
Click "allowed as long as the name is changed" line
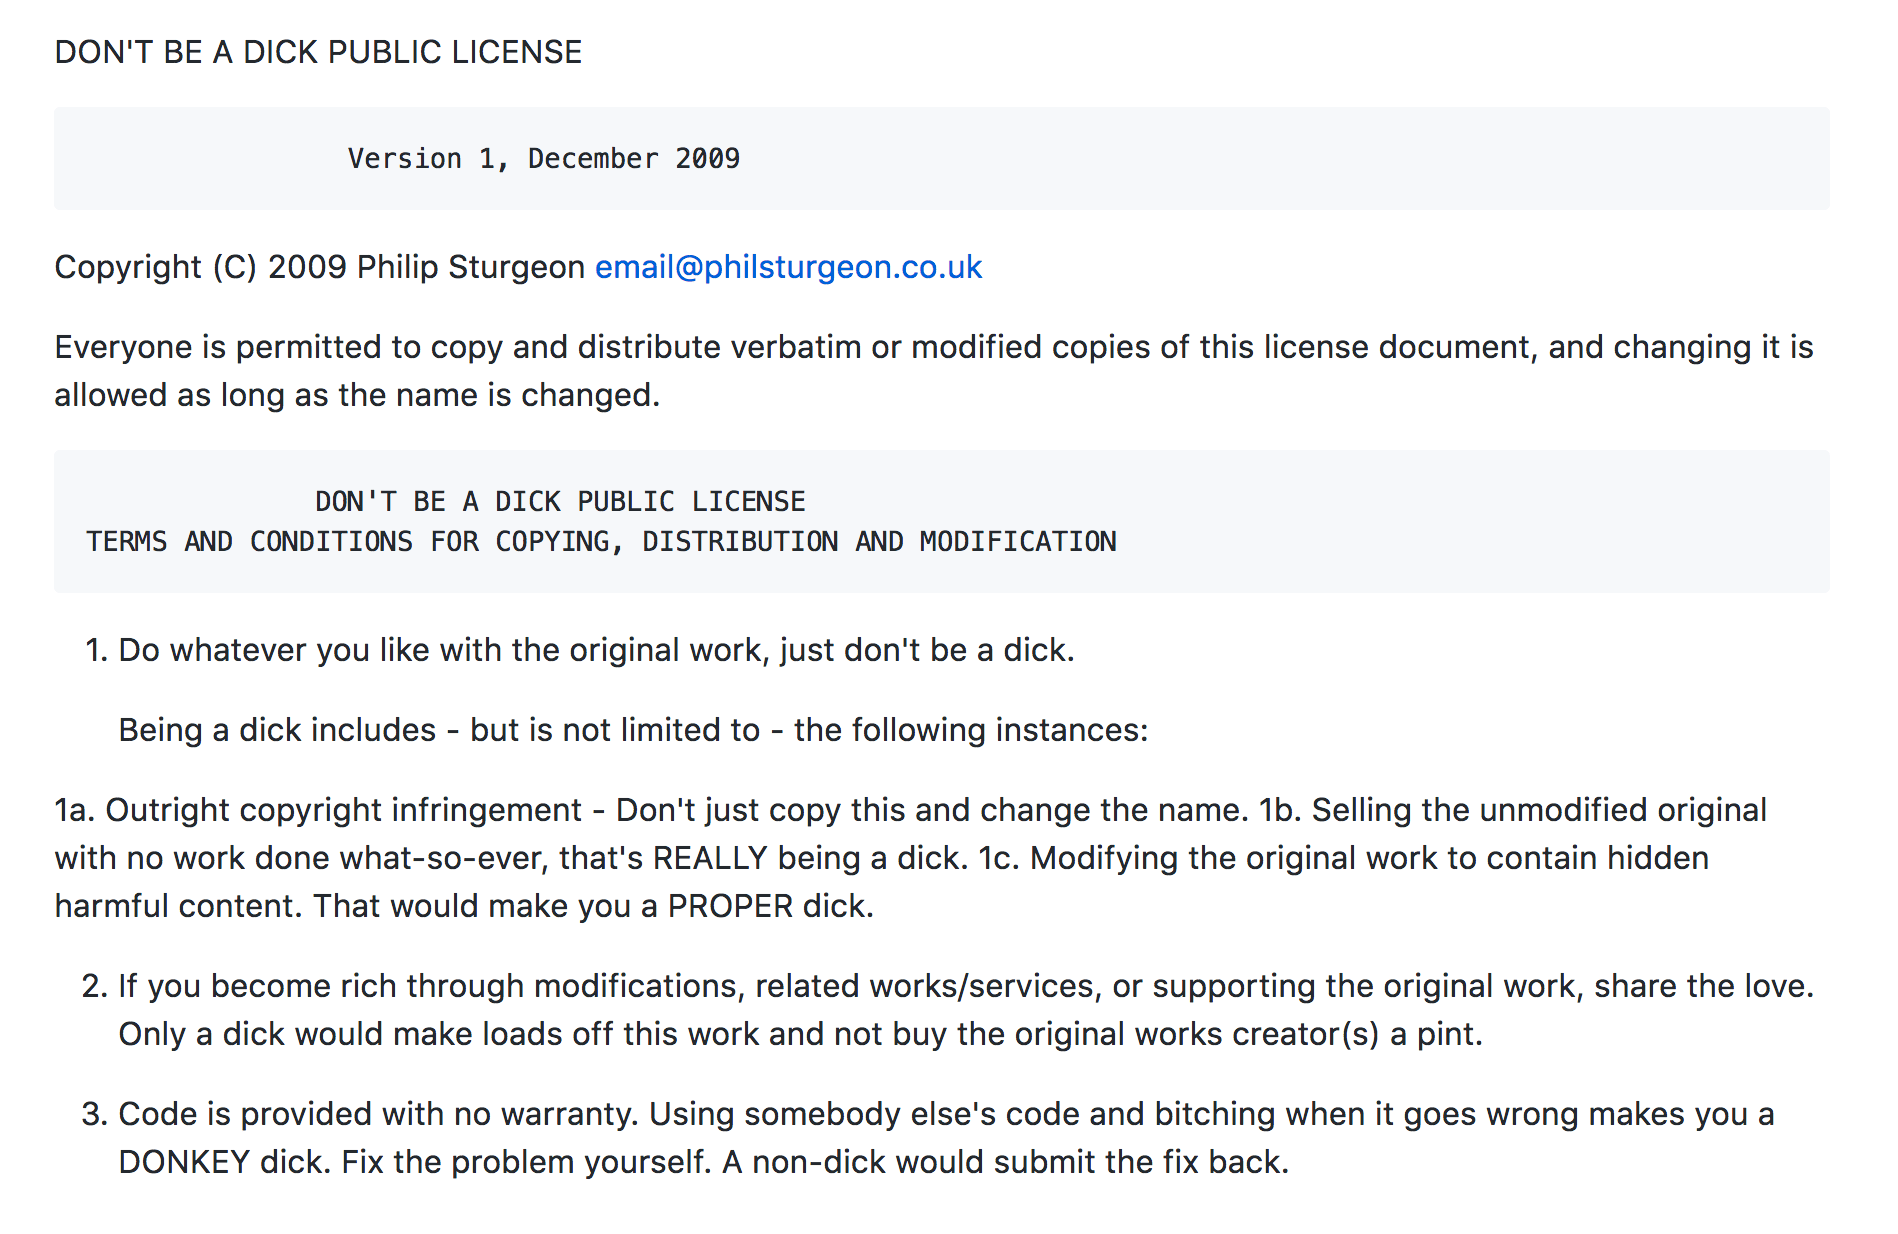[x=357, y=395]
